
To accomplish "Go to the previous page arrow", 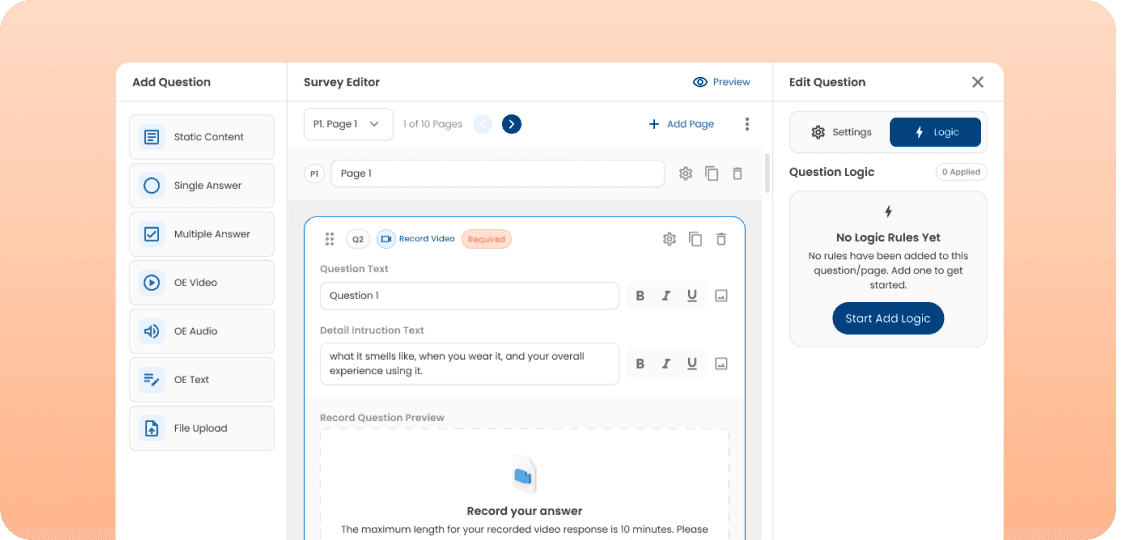I will tap(483, 124).
